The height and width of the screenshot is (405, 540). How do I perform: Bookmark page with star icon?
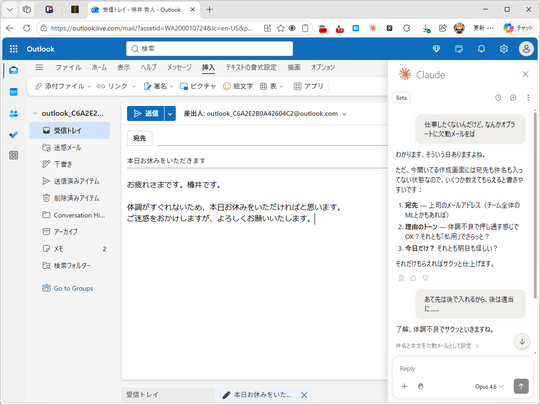pyautogui.click(x=281, y=28)
